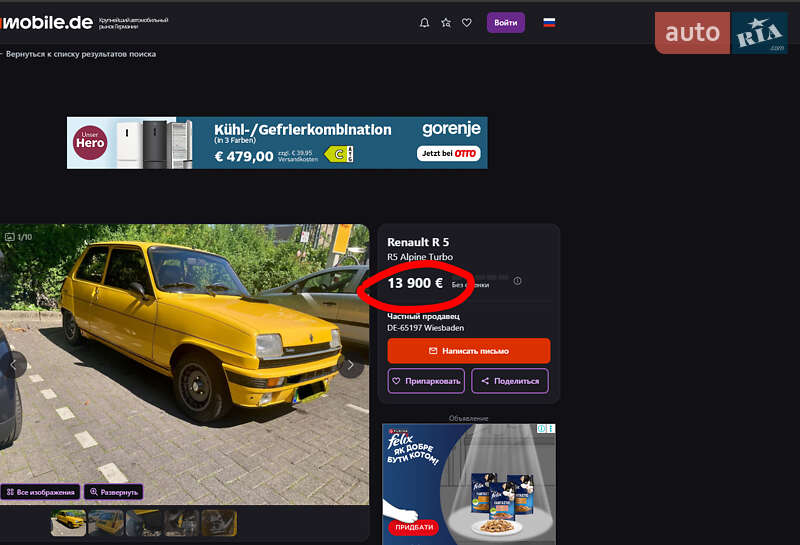
Task: Show next car photo arrow
Action: click(x=351, y=365)
